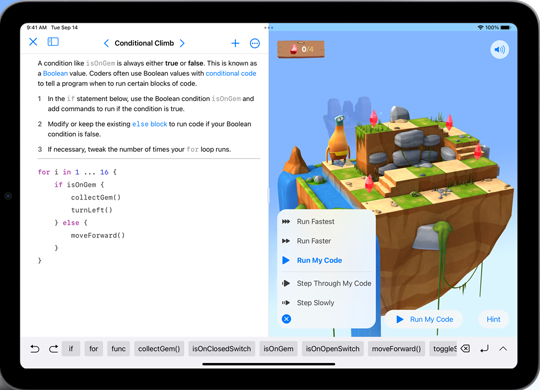Place cursor on turnLeft() code line
Viewport: 540px width, 390px height.
(x=92, y=210)
